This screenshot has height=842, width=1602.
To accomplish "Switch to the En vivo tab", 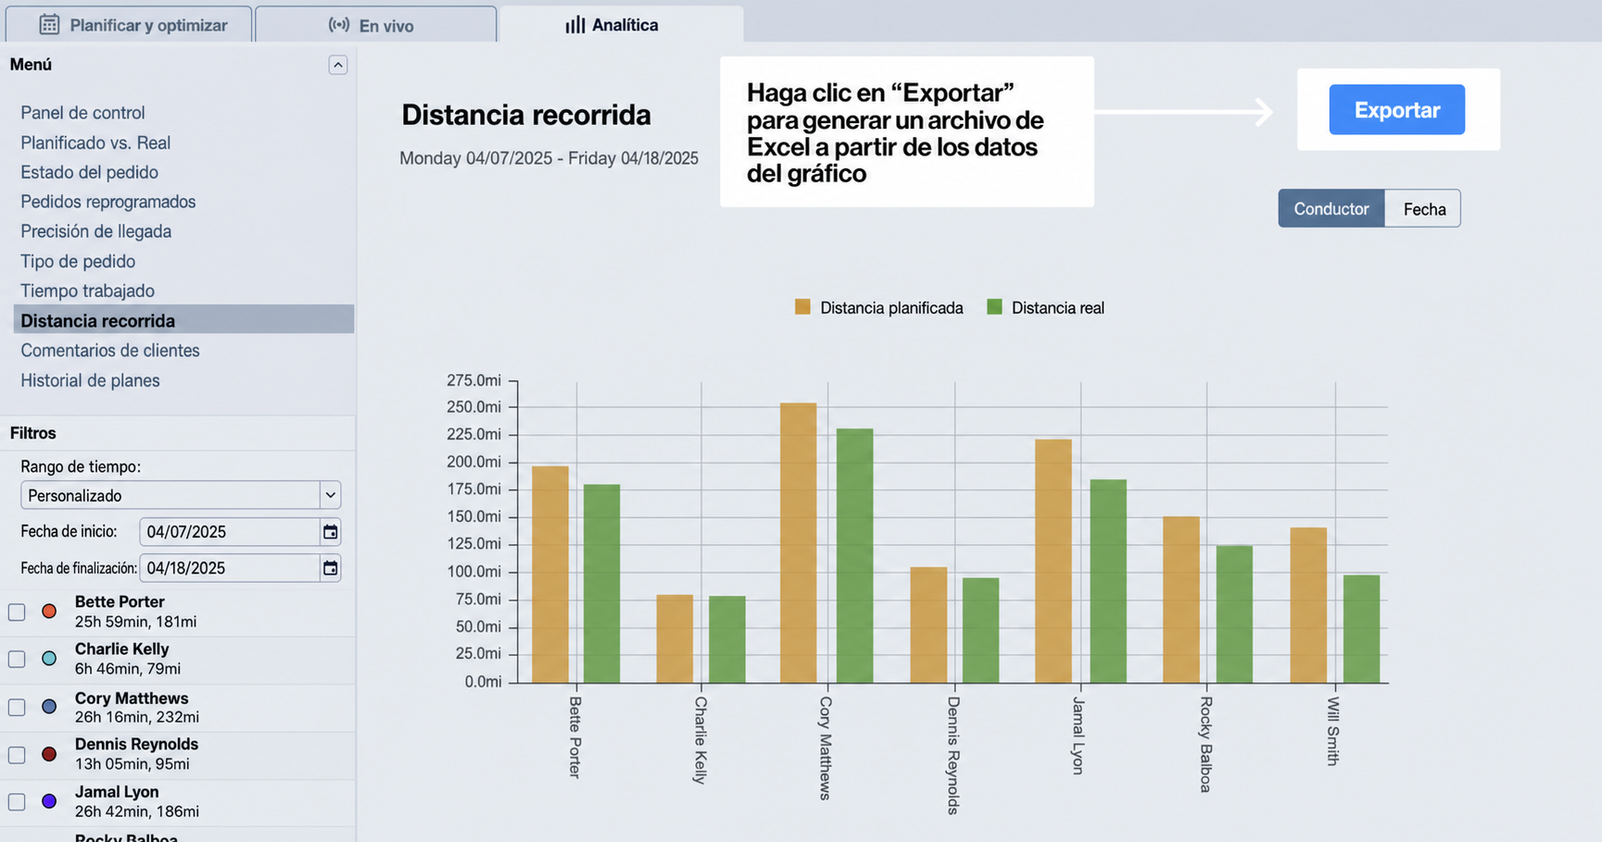I will pyautogui.click(x=375, y=25).
